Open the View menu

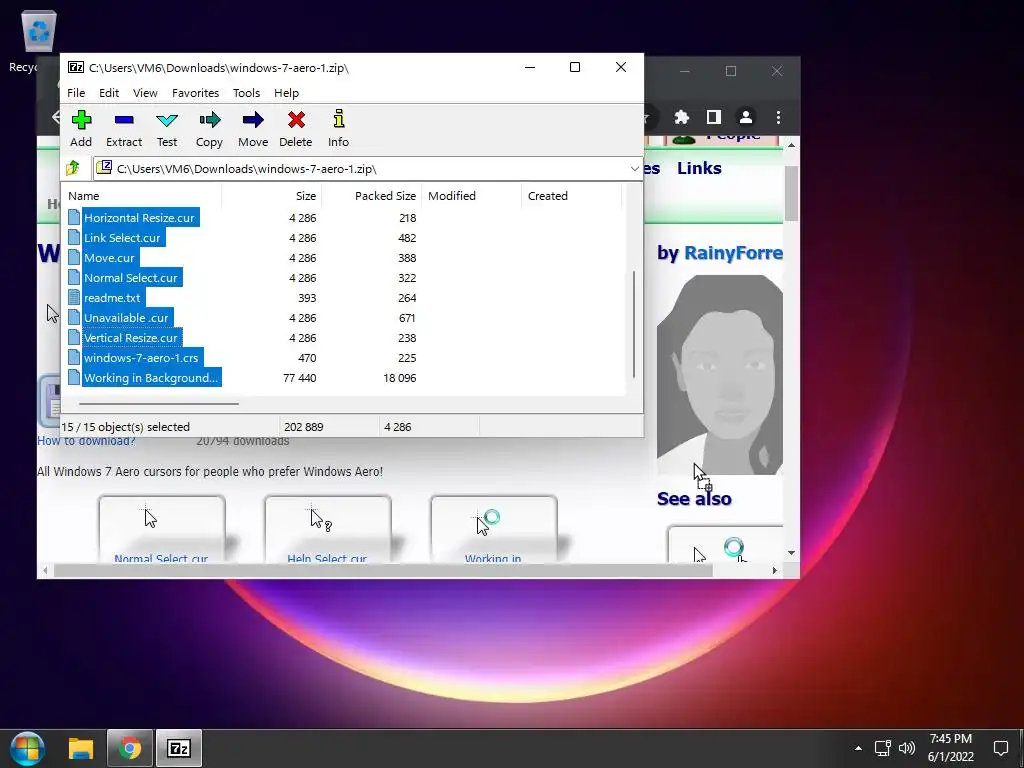point(145,93)
